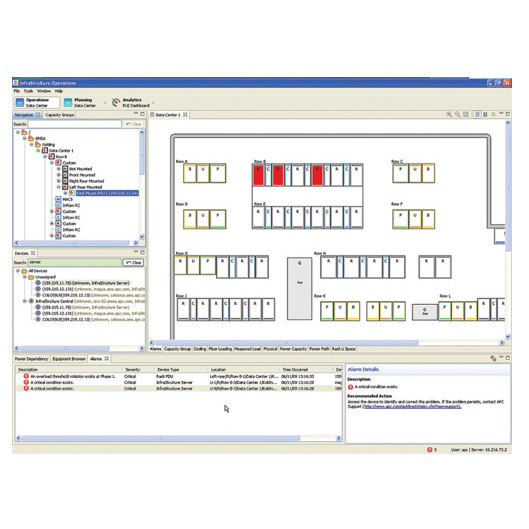Click Clear button in Navigation panel
This screenshot has width=529, height=529.
tap(134, 124)
